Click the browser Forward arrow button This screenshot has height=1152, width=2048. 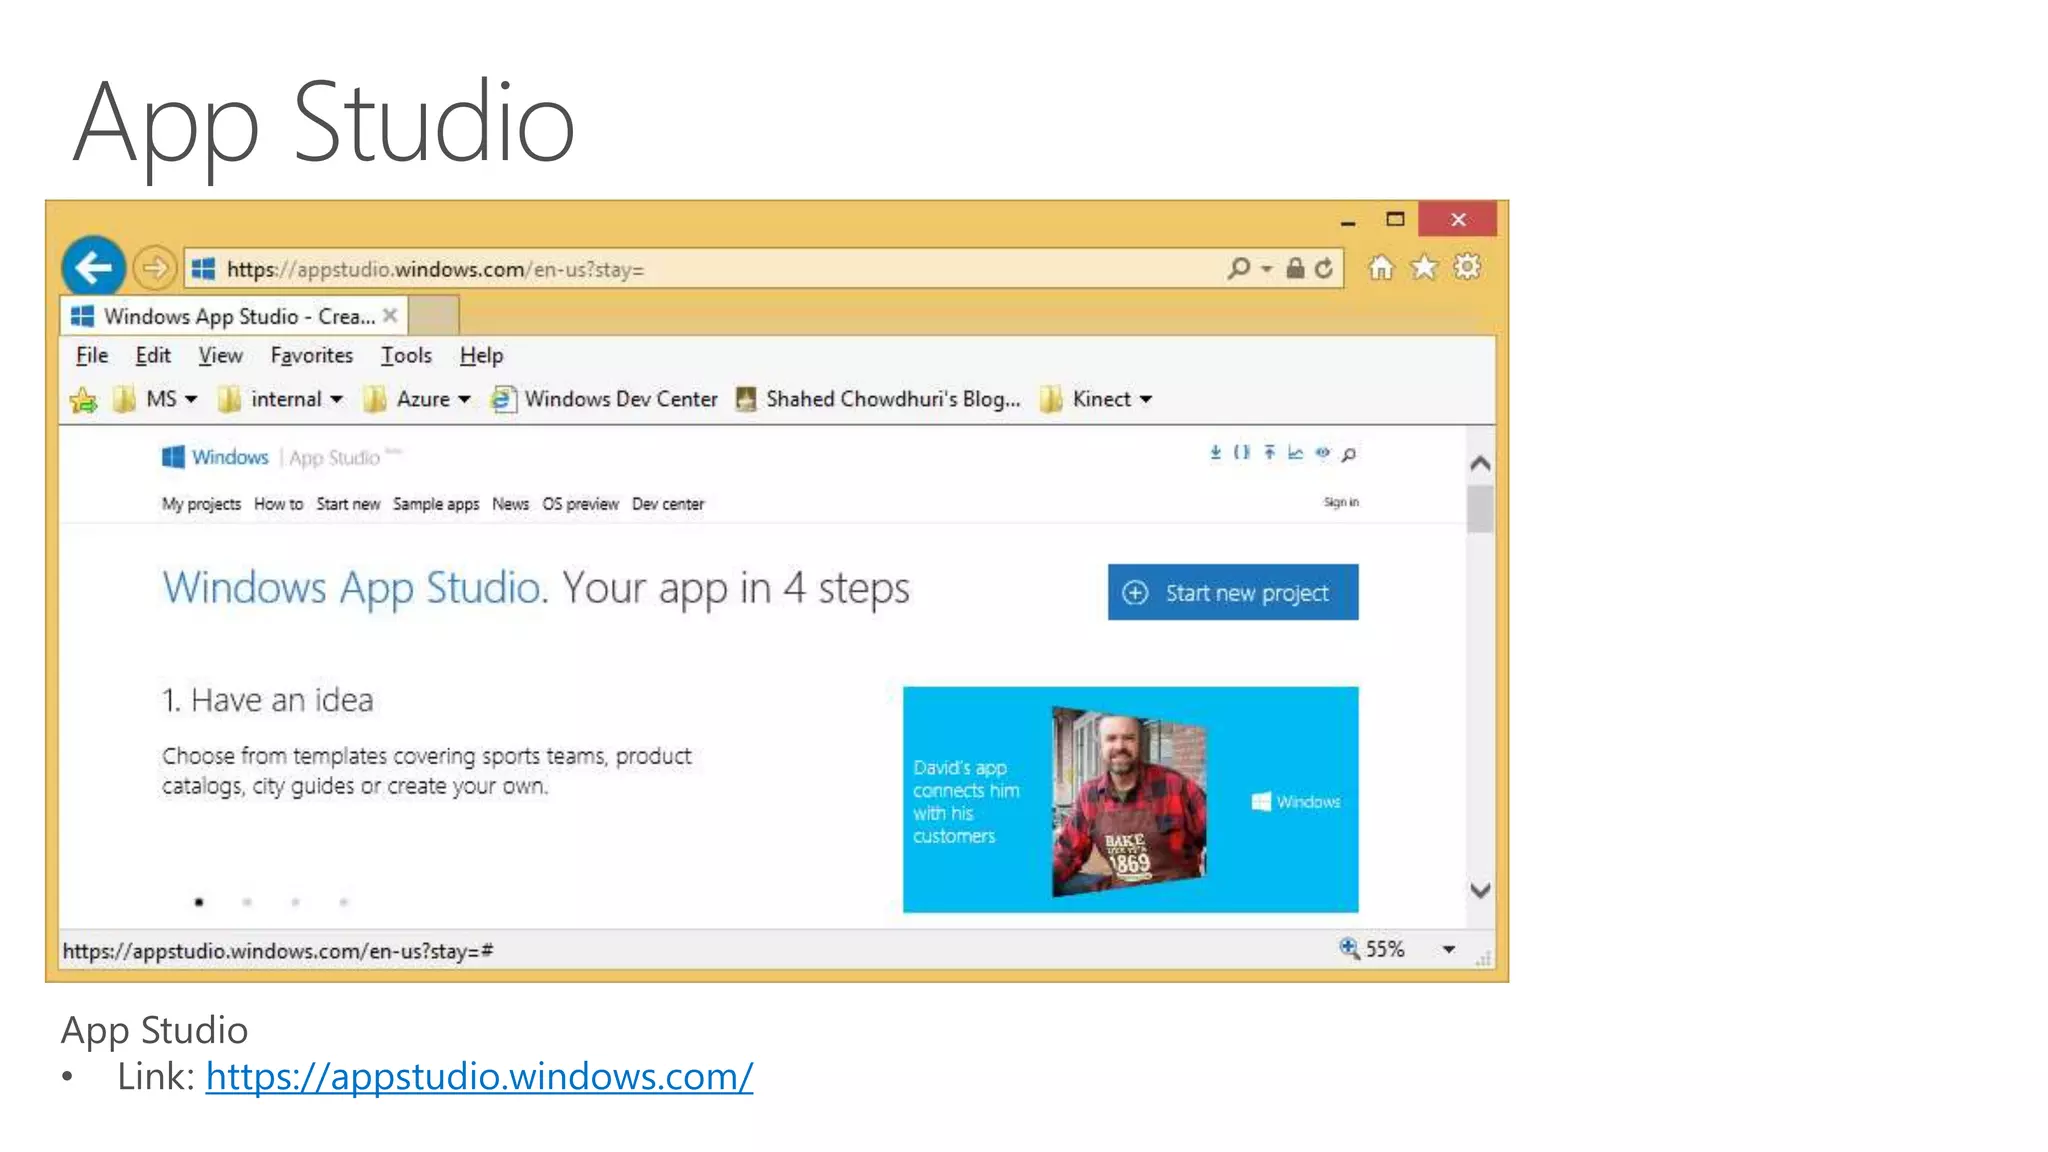coord(154,268)
